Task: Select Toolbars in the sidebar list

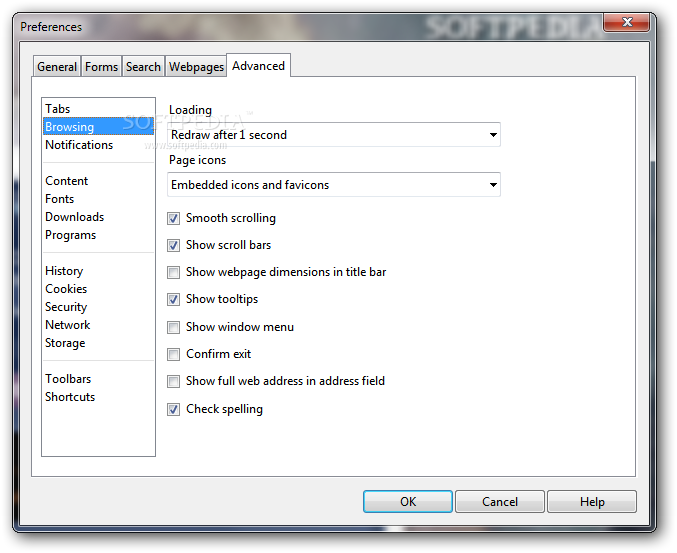Action: [x=98, y=379]
